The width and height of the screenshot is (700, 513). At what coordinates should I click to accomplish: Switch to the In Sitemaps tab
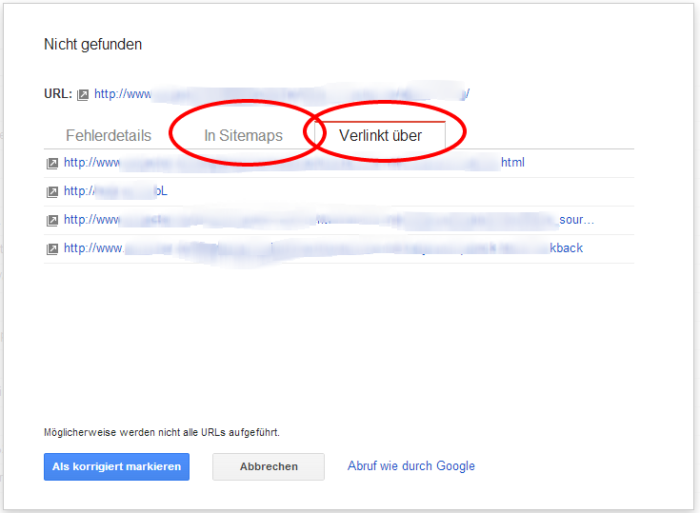243,135
